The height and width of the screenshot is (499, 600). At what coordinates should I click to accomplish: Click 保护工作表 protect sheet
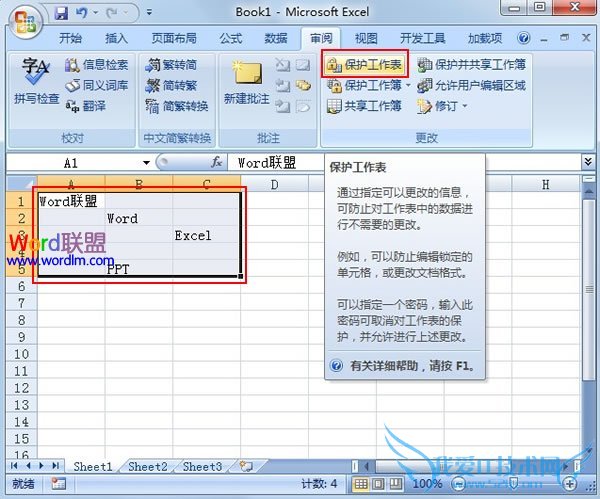pyautogui.click(x=364, y=65)
